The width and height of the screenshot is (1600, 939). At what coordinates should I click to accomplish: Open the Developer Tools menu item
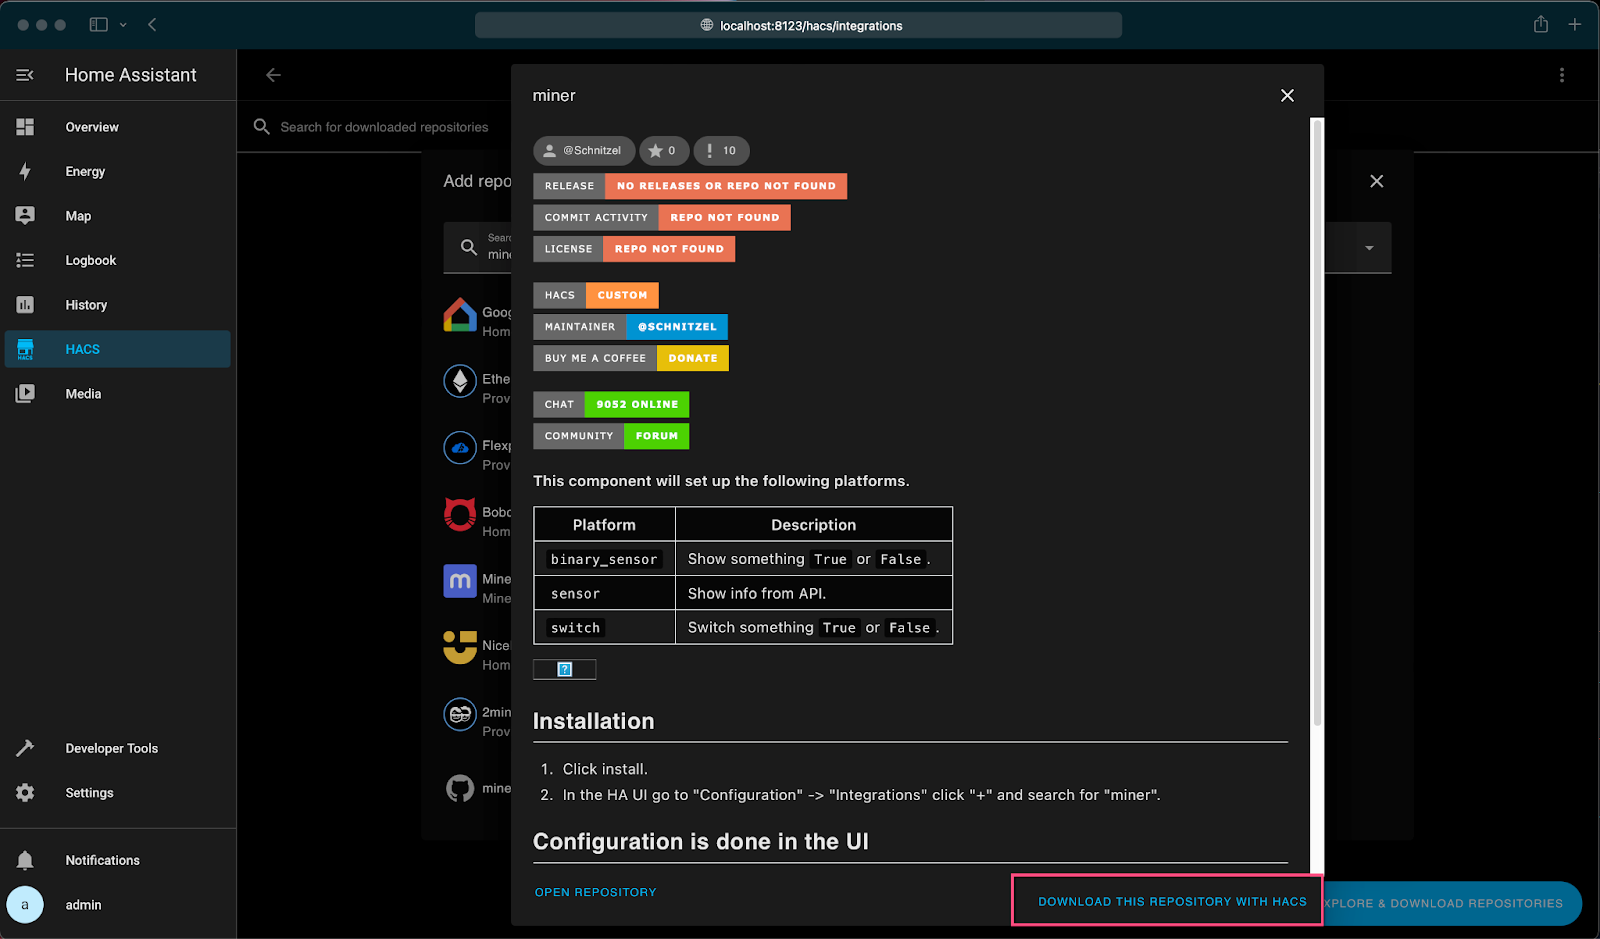point(118,748)
